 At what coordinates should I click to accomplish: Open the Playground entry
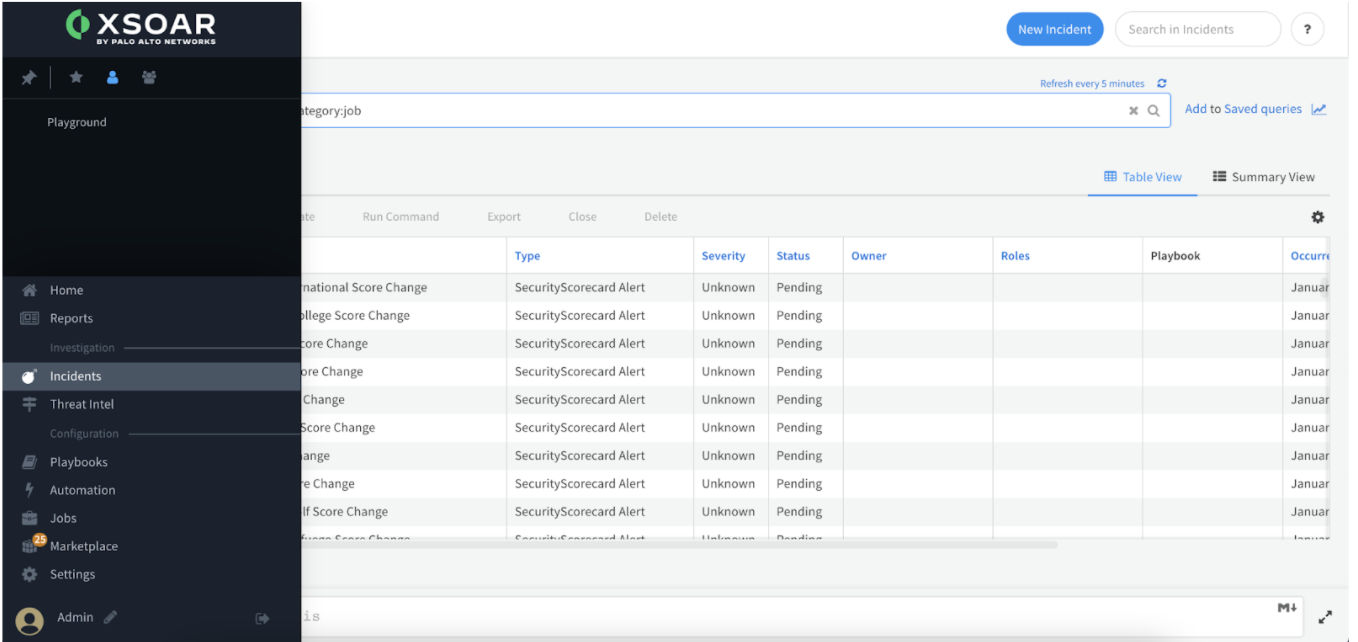click(x=77, y=122)
